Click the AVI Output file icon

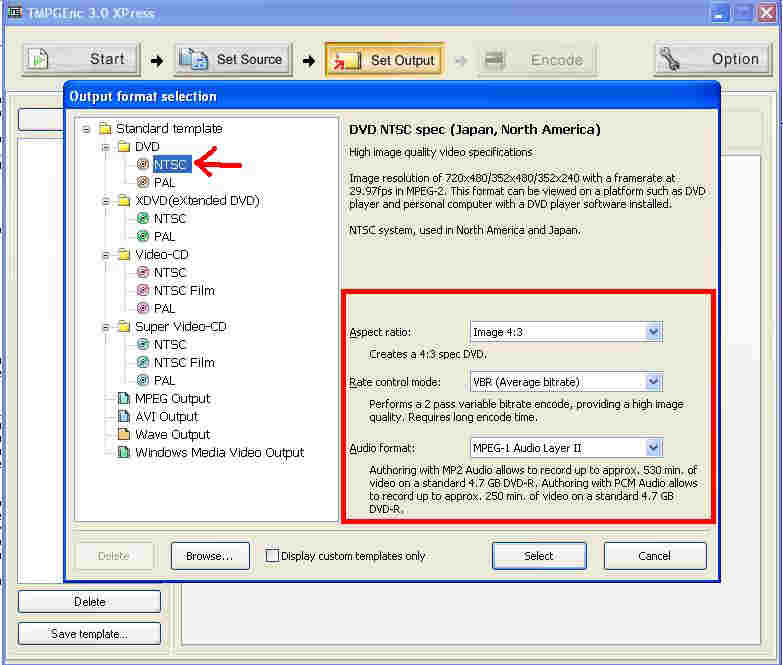124,416
